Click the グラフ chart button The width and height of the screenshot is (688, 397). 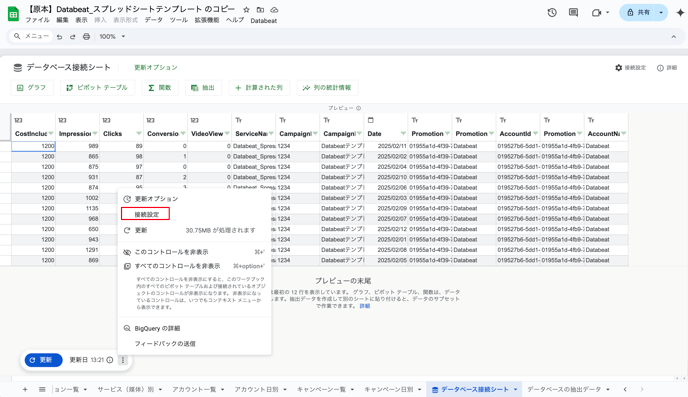coord(32,88)
